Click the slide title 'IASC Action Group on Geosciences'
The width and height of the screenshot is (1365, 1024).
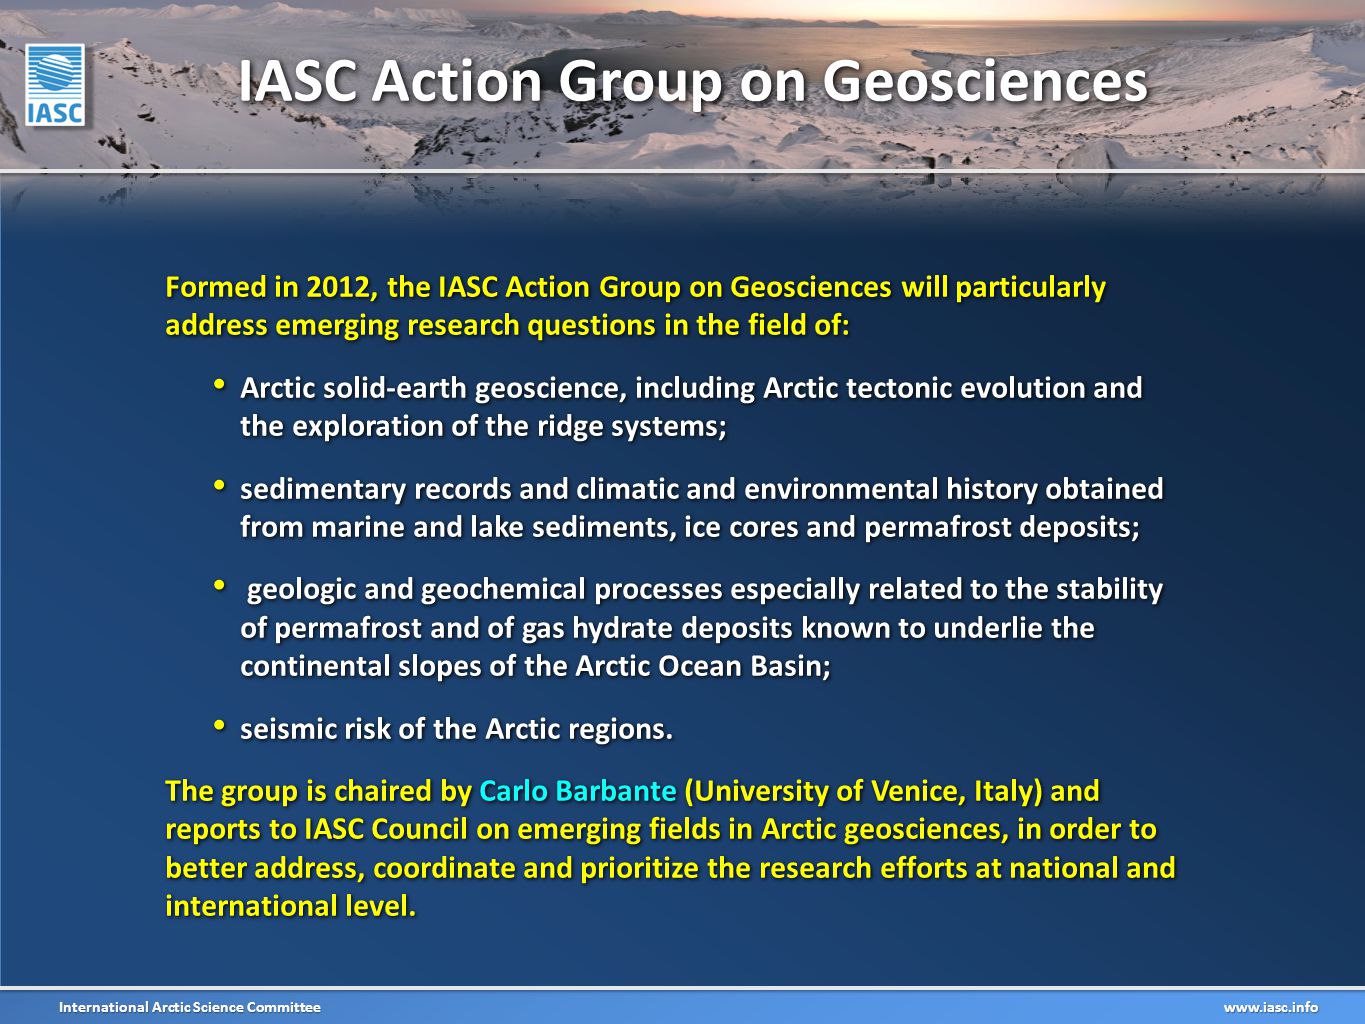click(692, 81)
